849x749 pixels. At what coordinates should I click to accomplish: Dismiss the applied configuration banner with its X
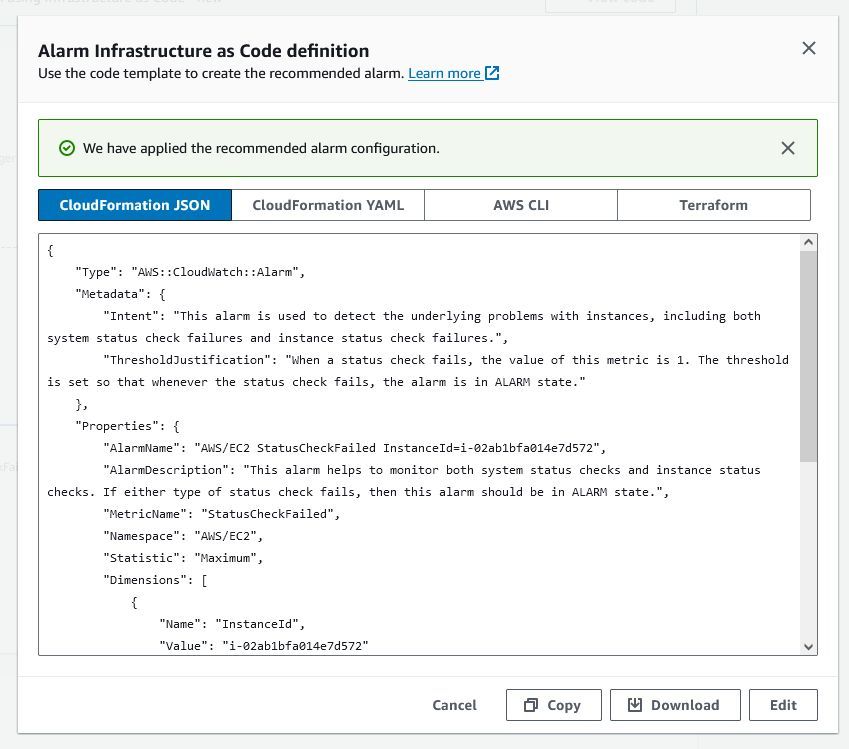(x=787, y=147)
